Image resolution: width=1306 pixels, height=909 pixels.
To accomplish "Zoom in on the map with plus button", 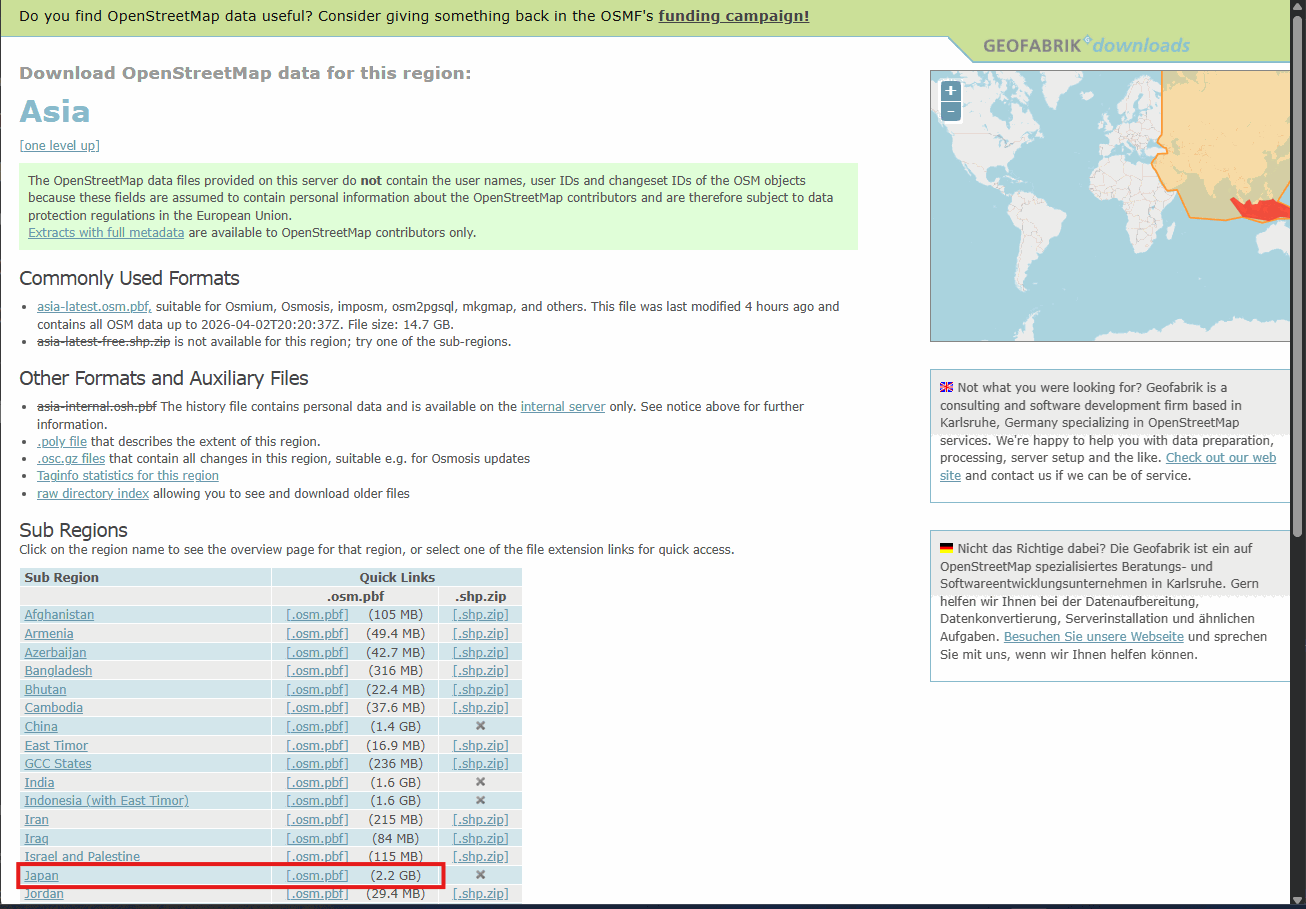I will tap(950, 91).
